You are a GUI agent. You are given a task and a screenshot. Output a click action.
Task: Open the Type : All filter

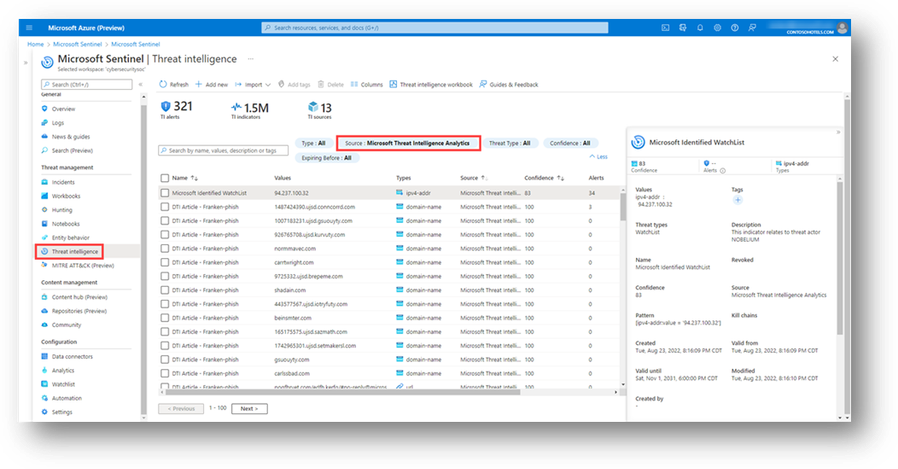313,143
